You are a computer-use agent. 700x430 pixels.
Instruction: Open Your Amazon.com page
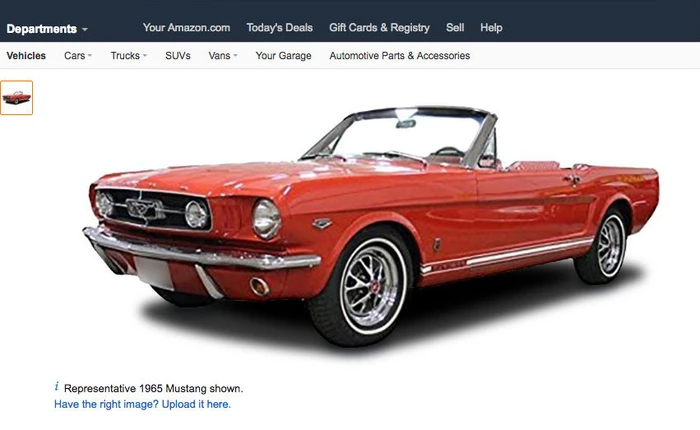(x=187, y=28)
